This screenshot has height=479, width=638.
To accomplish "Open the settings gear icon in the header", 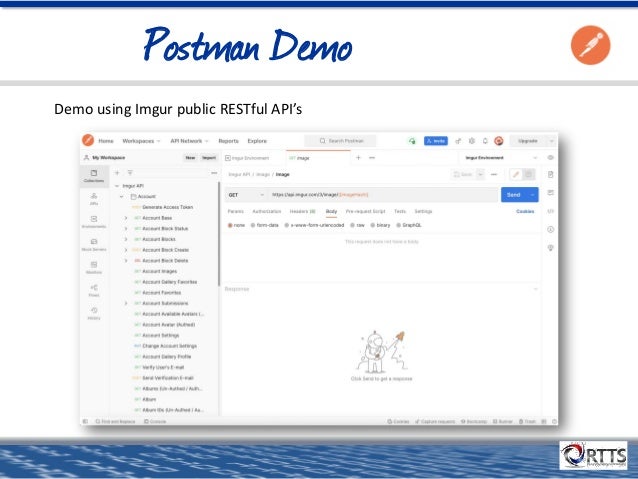I will point(472,141).
